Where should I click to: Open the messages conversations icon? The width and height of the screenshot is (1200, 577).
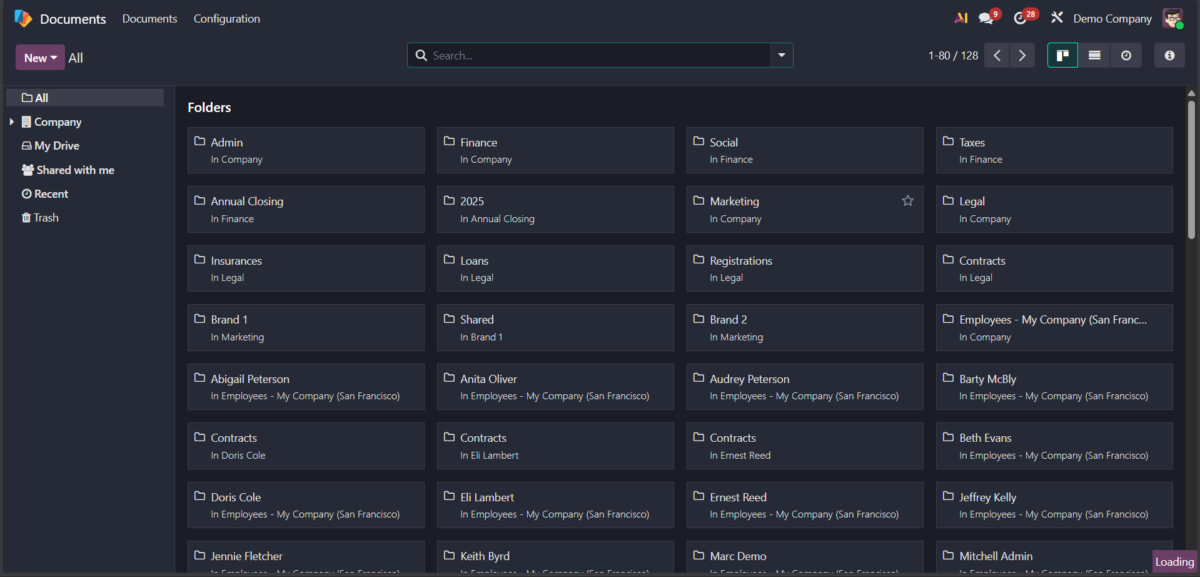coord(987,18)
